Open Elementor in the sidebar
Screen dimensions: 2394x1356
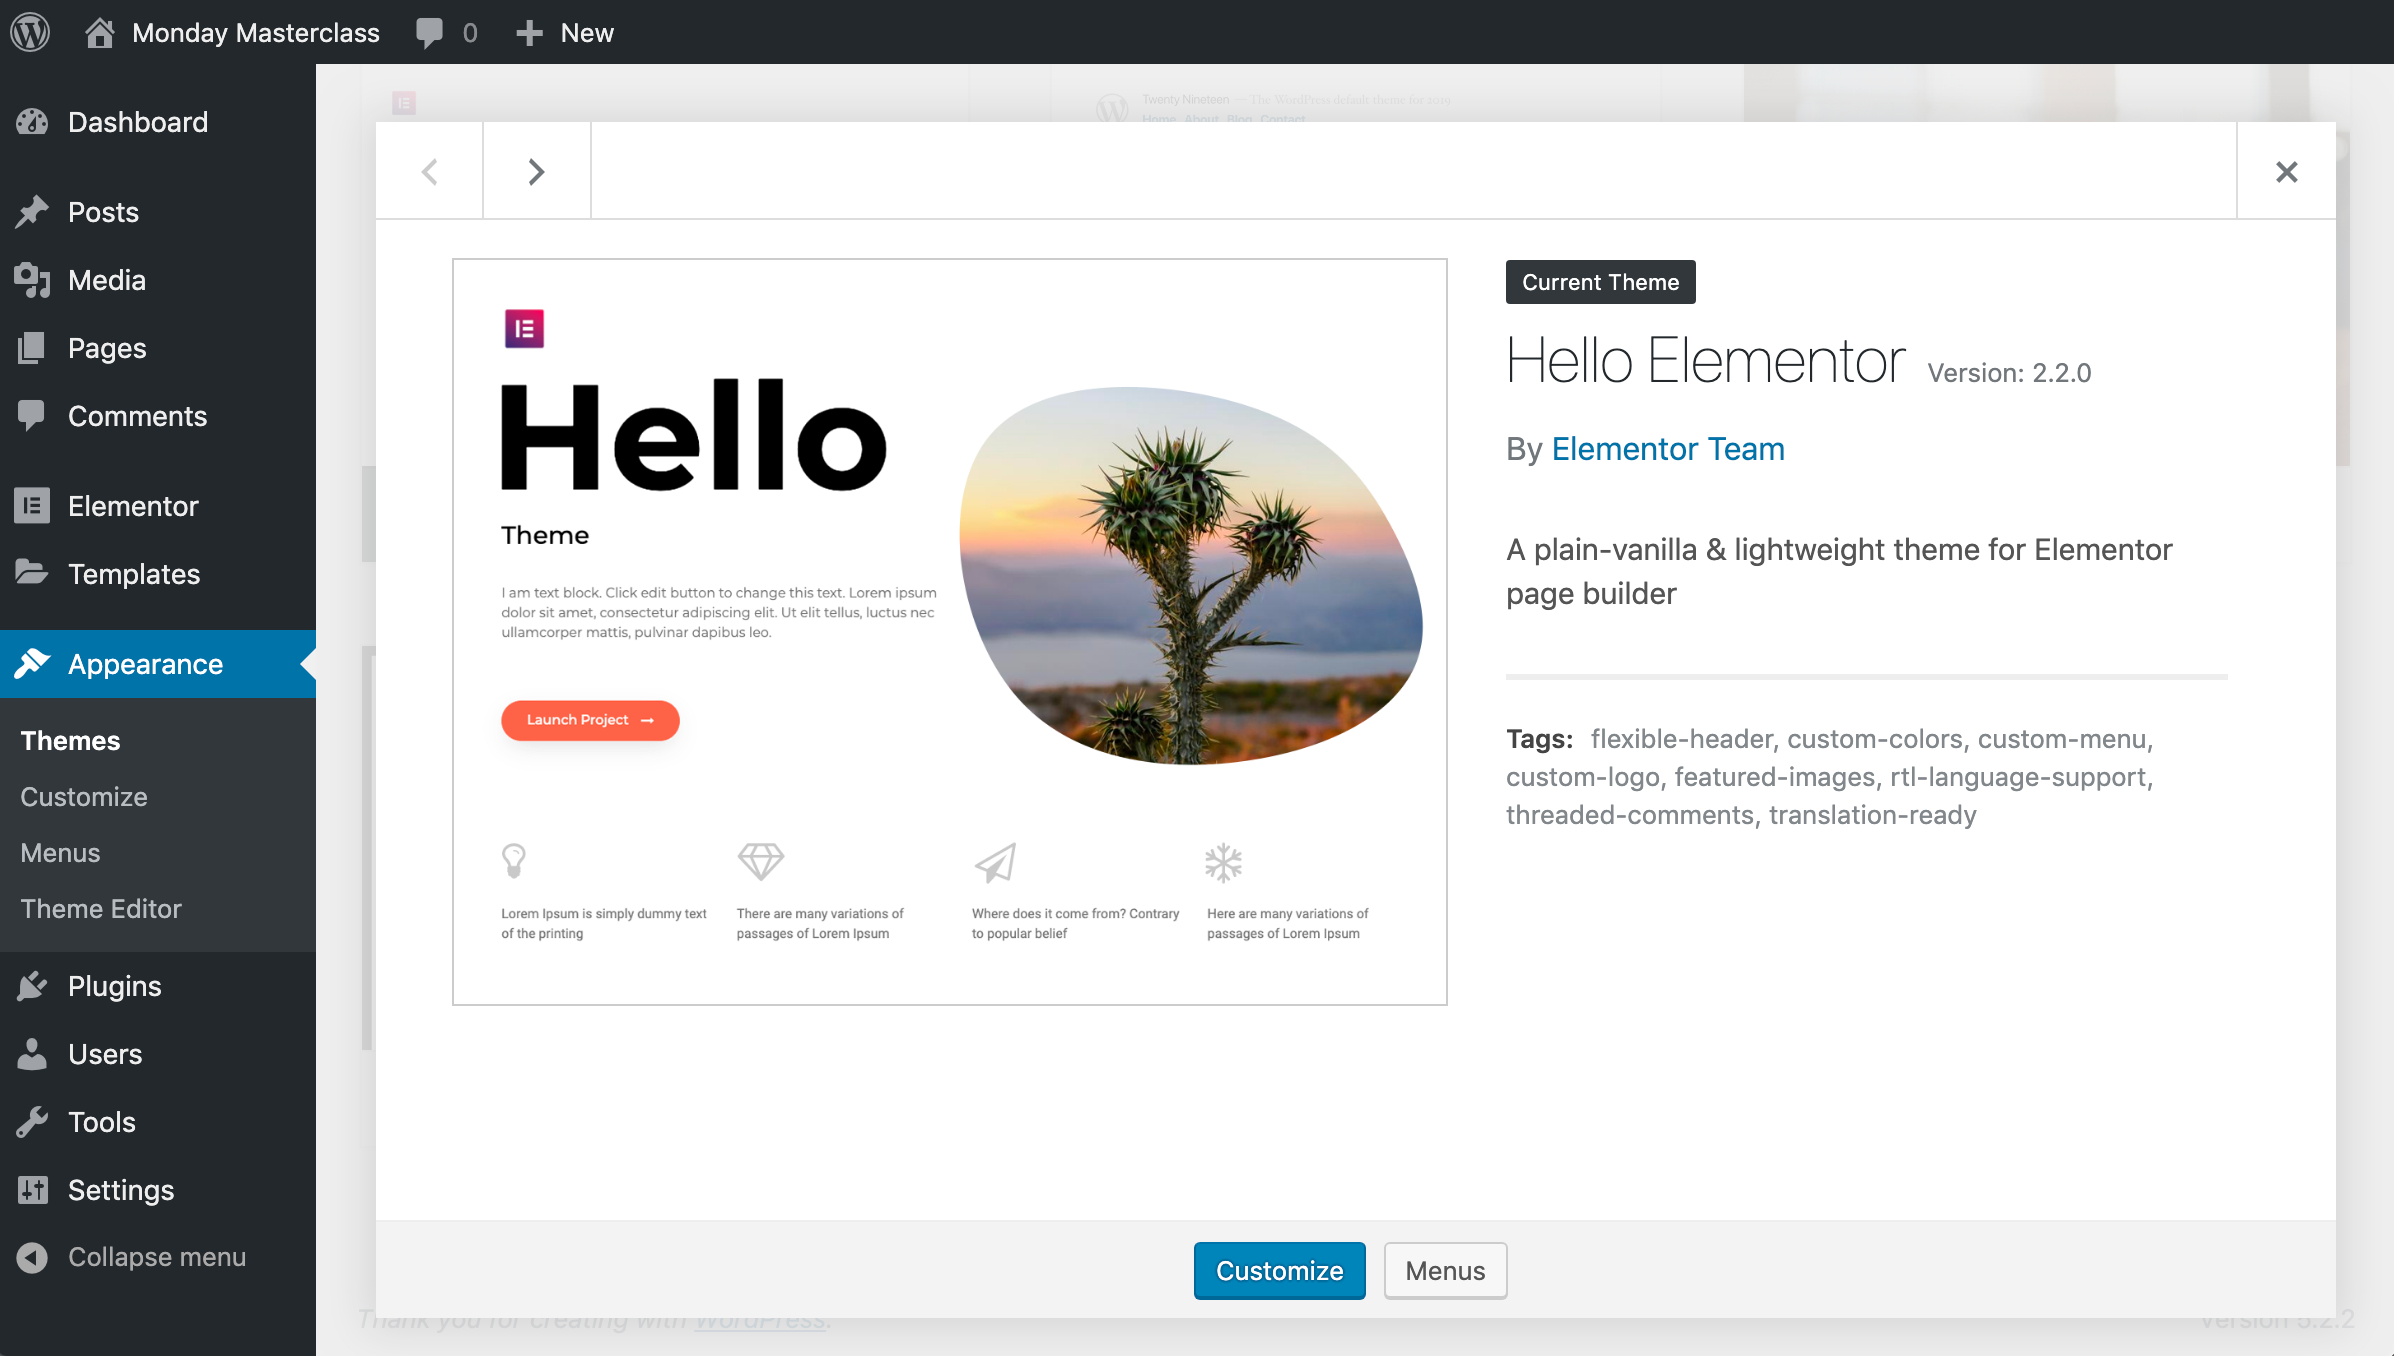pos(133,506)
